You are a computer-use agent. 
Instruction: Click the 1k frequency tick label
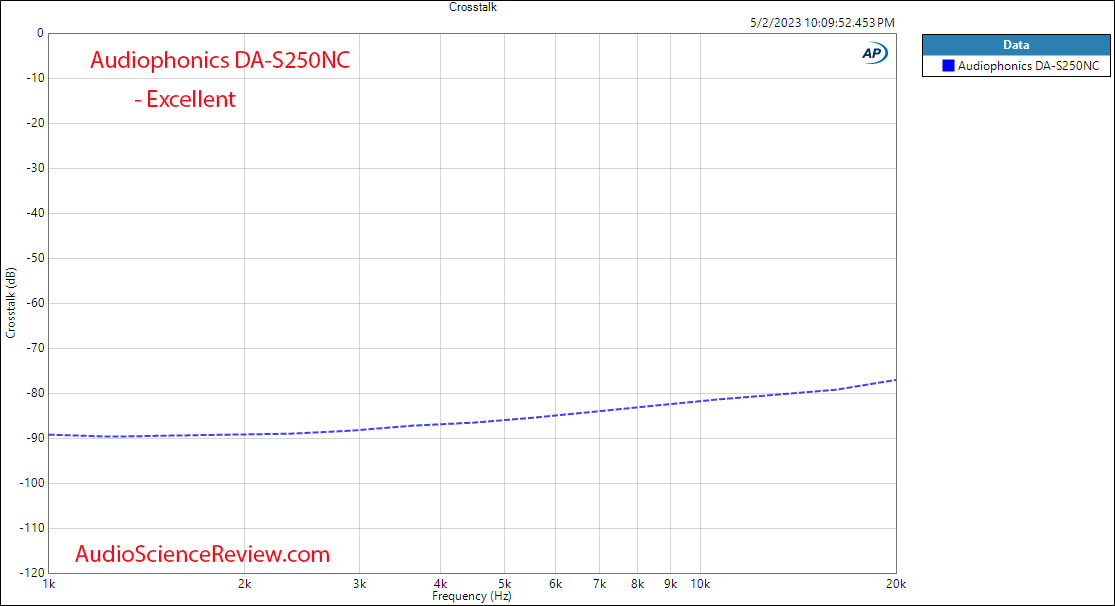tap(48, 584)
